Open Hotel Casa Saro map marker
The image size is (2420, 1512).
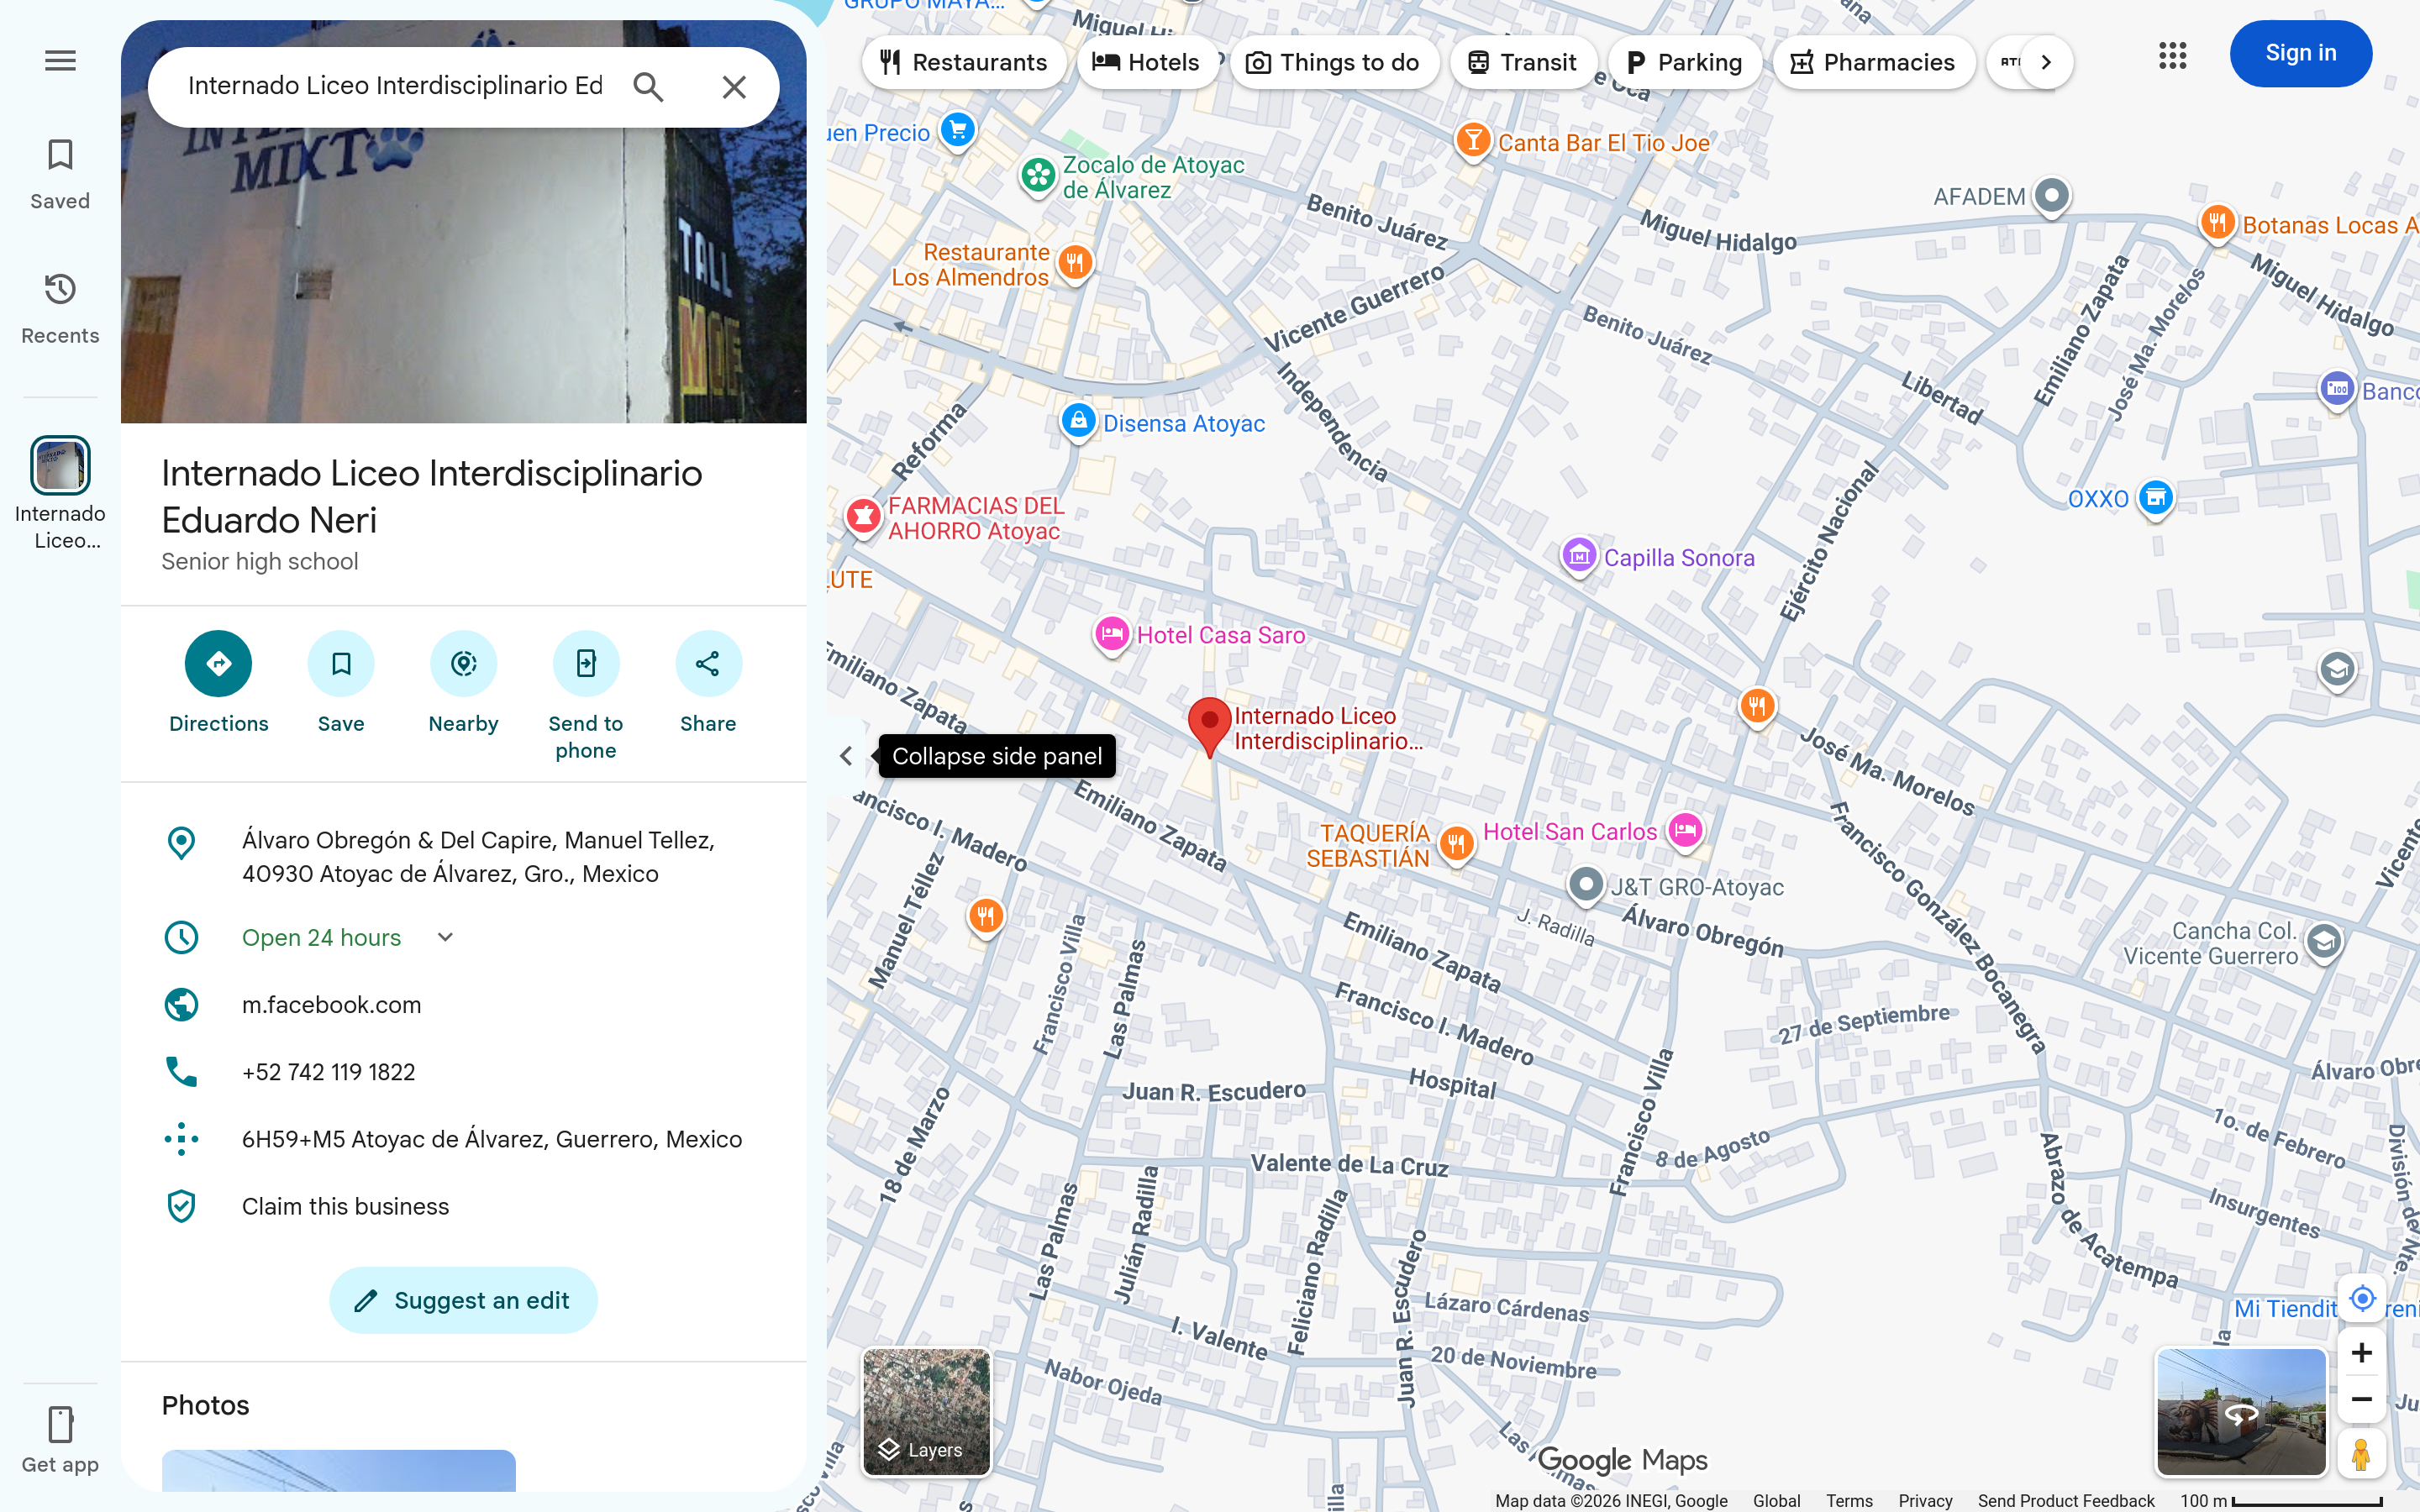click(x=1112, y=635)
